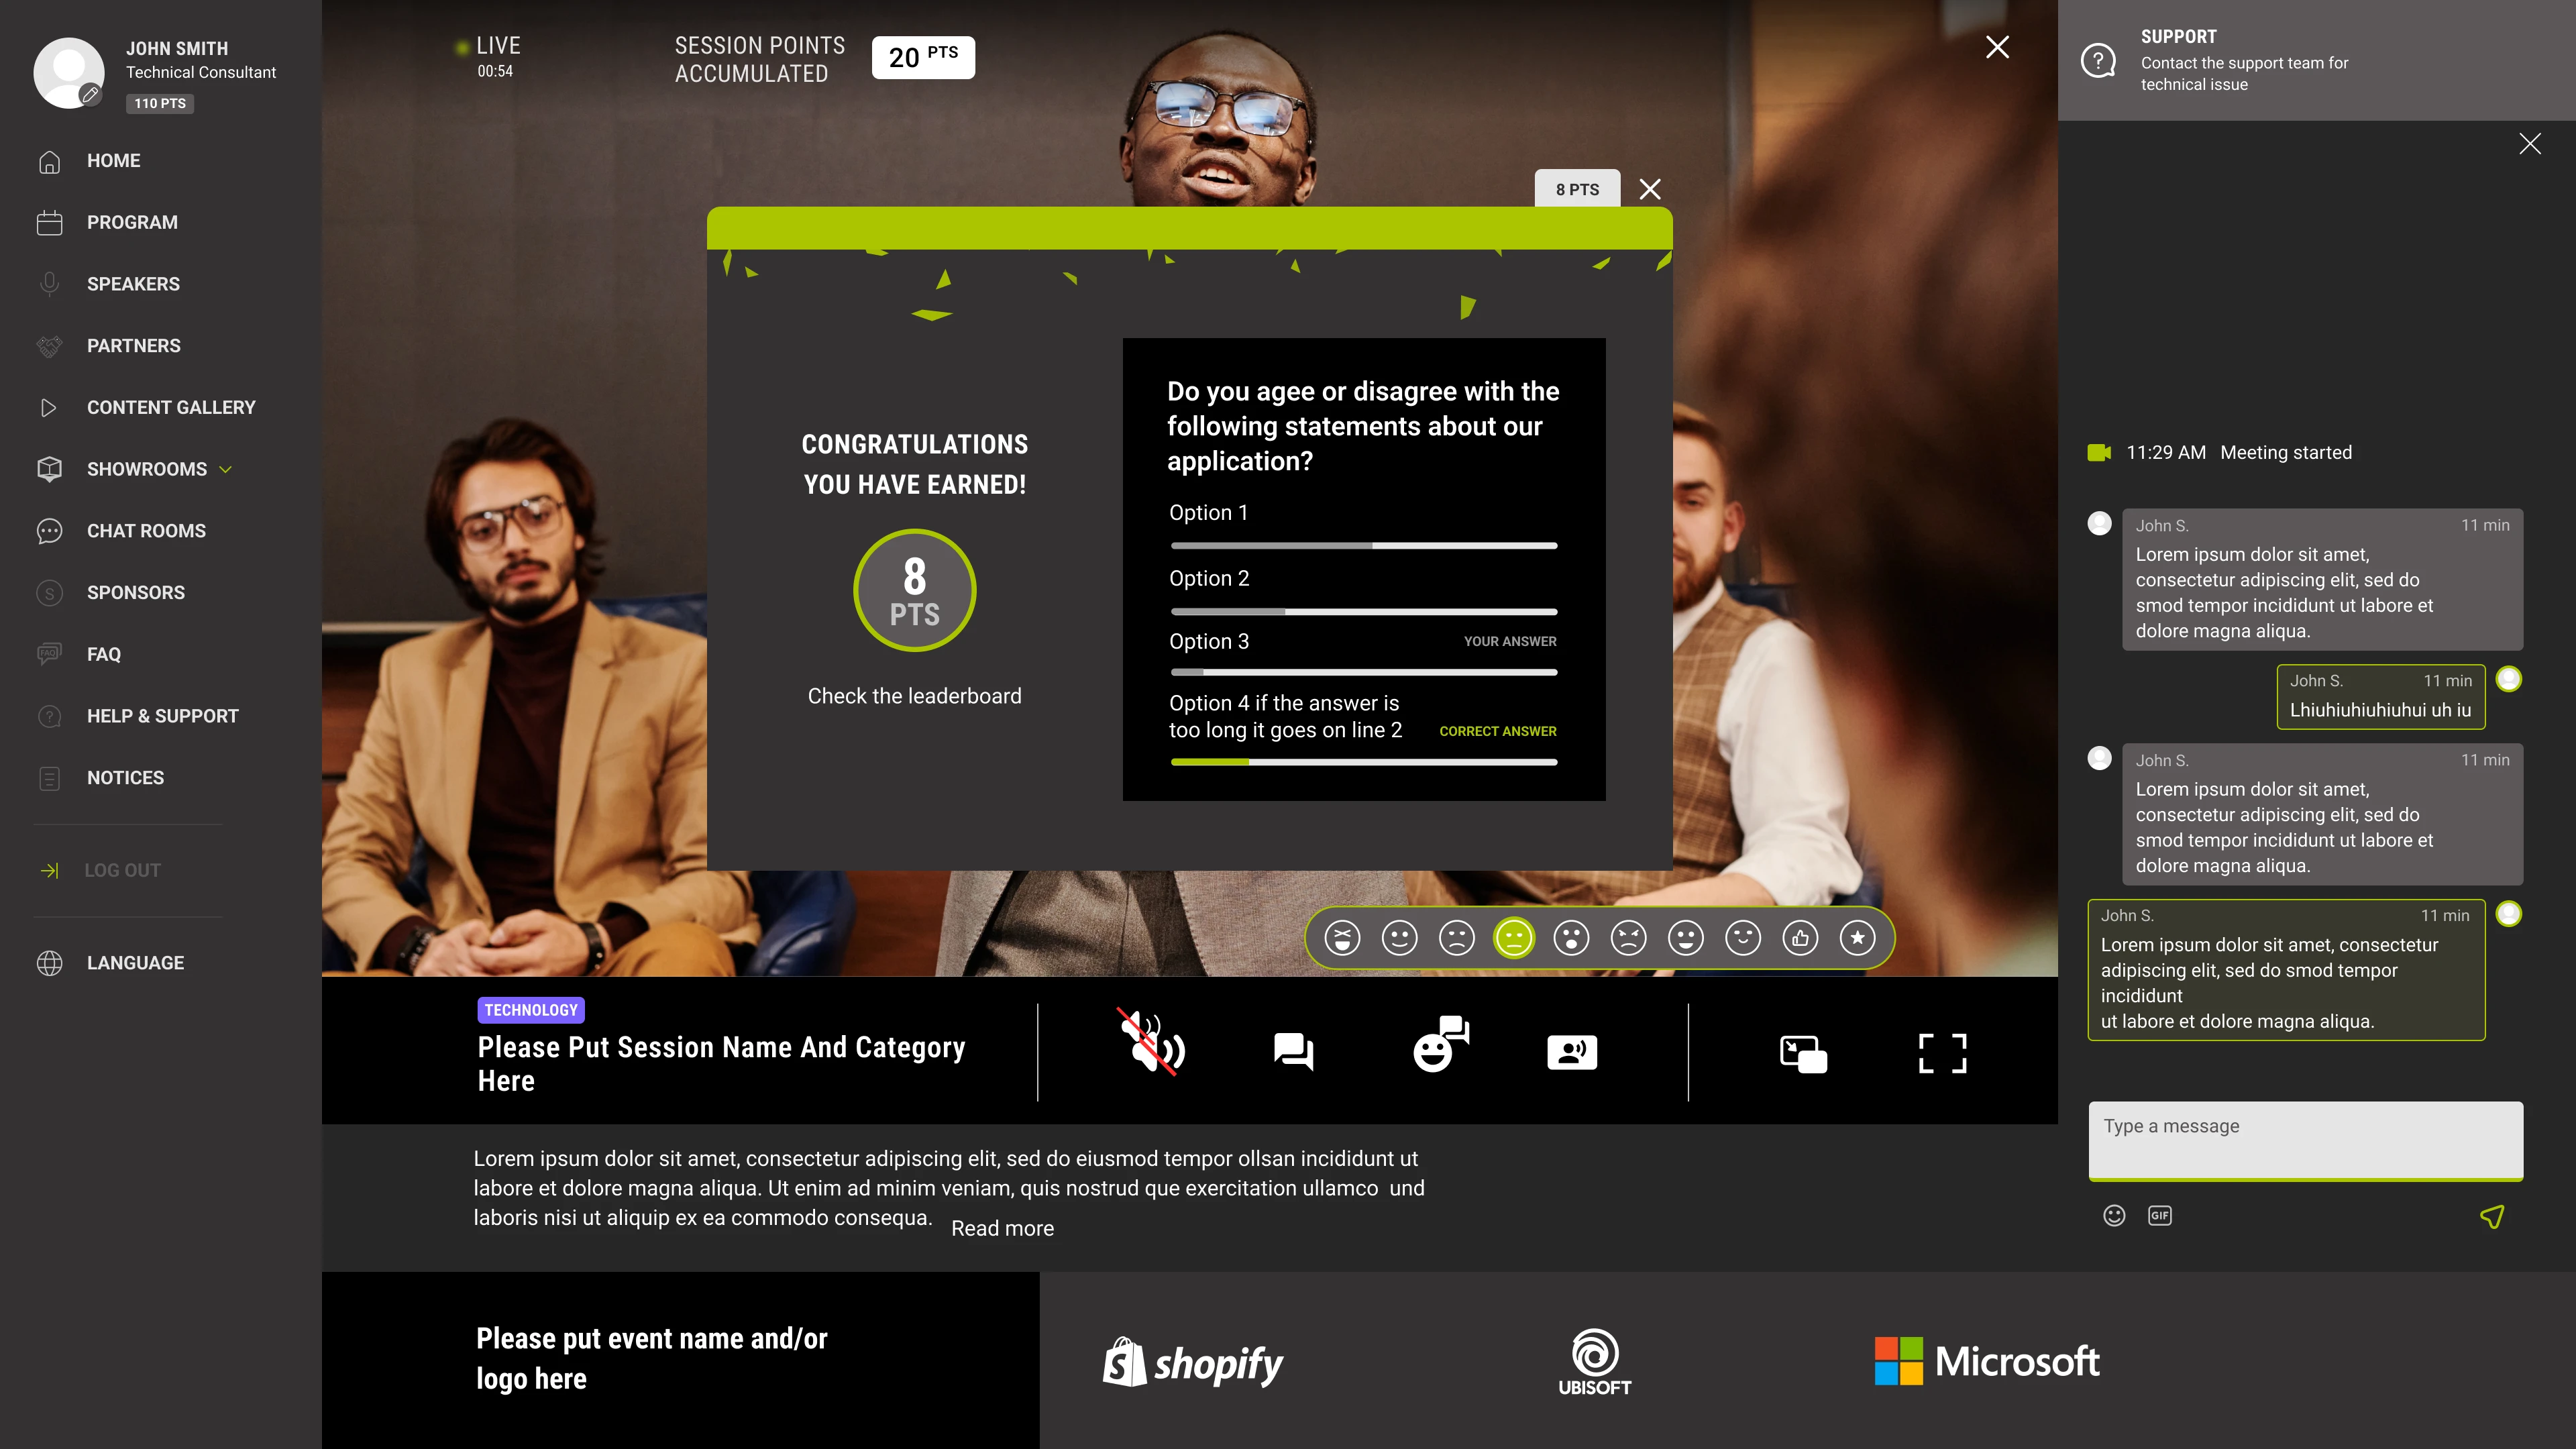Select poll Option 1

[x=1208, y=513]
